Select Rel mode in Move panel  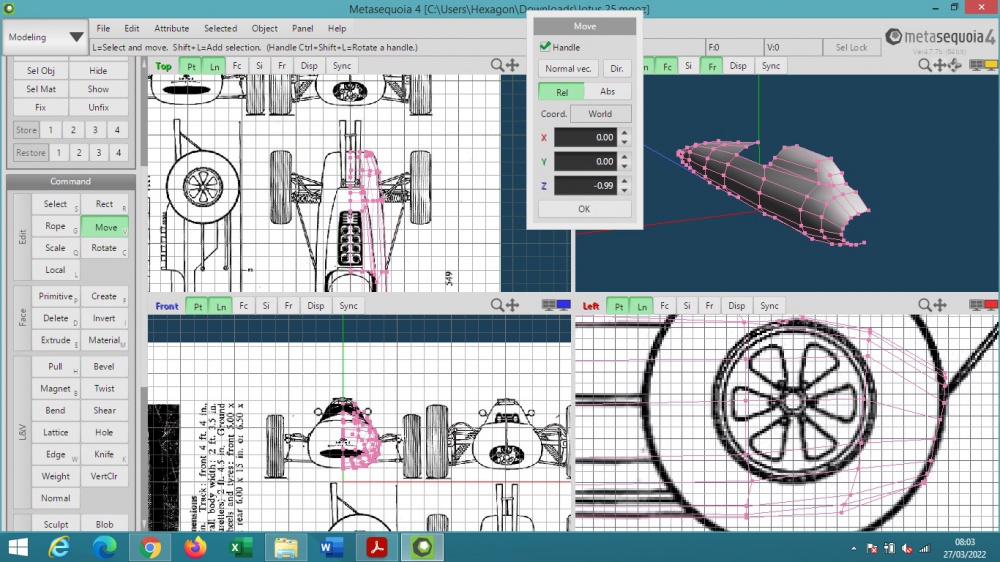(x=561, y=91)
